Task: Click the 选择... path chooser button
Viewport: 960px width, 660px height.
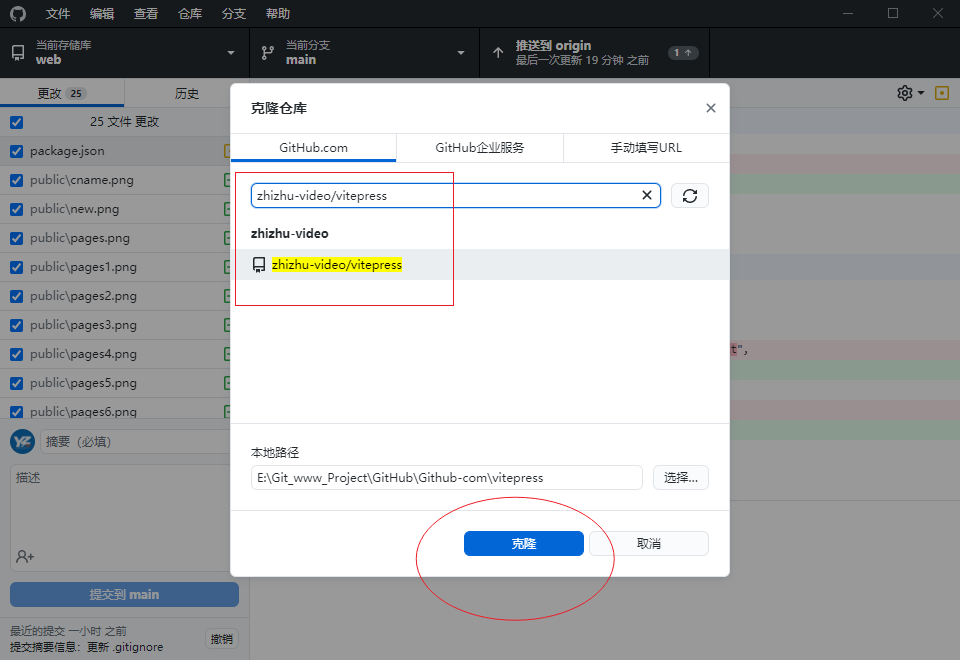Action: tap(681, 478)
